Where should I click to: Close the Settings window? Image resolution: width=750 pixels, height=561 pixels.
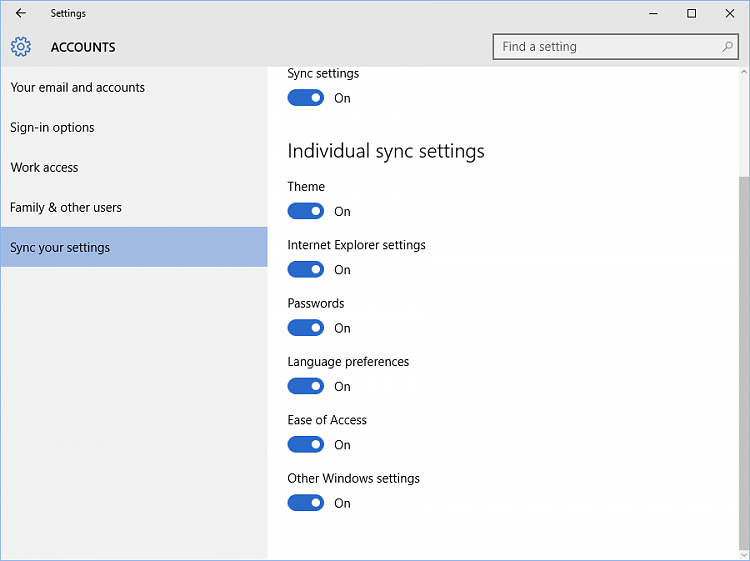tap(730, 13)
